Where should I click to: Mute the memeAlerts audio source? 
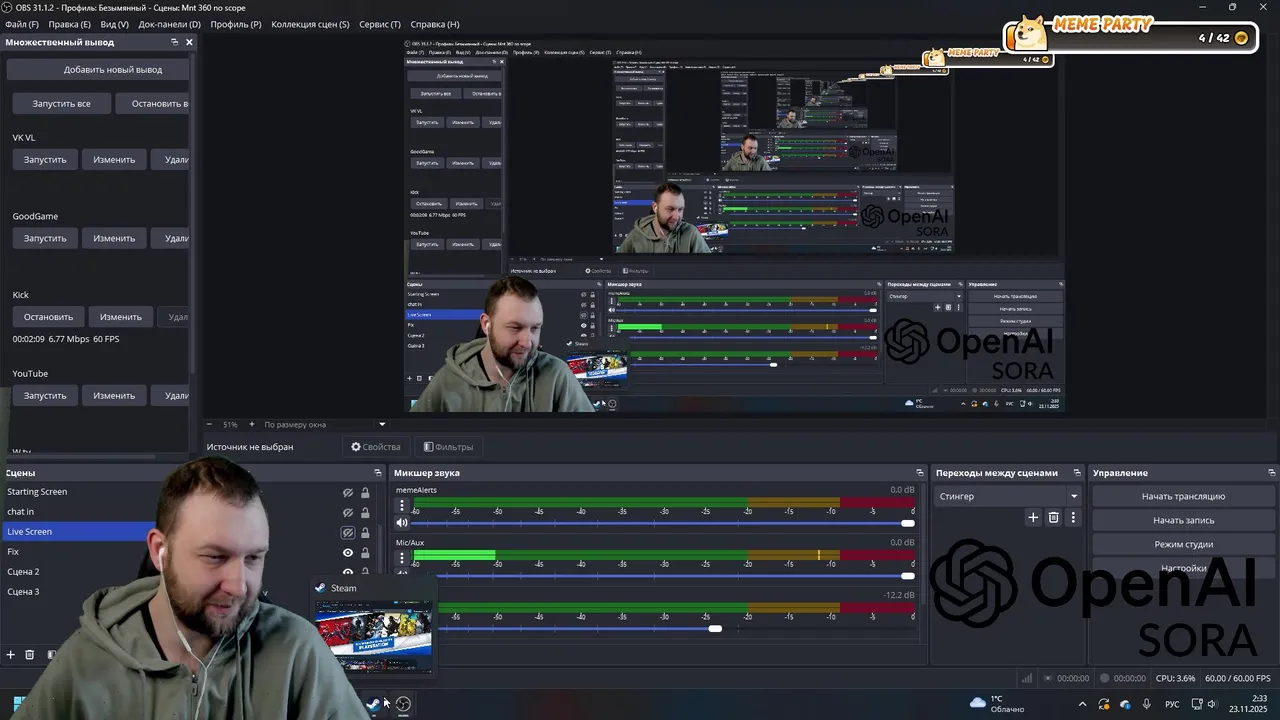[x=402, y=523]
